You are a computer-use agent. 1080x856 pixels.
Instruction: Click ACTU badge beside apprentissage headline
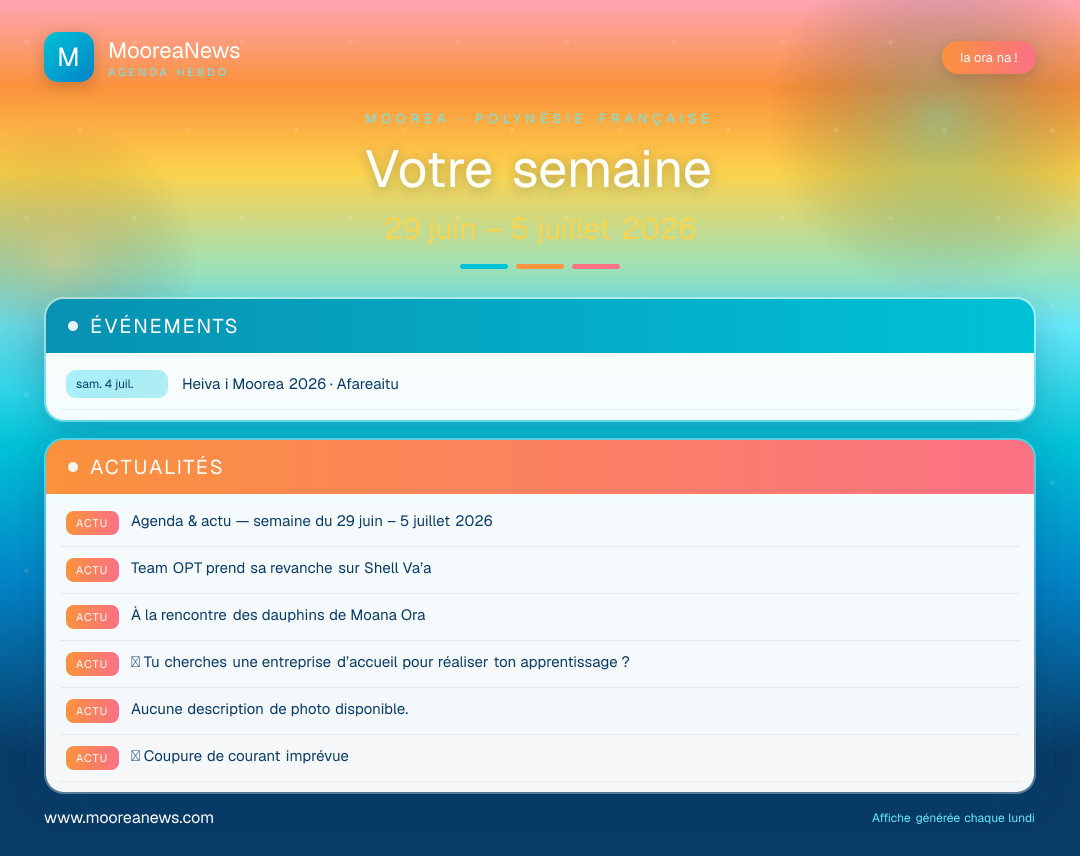coord(92,664)
